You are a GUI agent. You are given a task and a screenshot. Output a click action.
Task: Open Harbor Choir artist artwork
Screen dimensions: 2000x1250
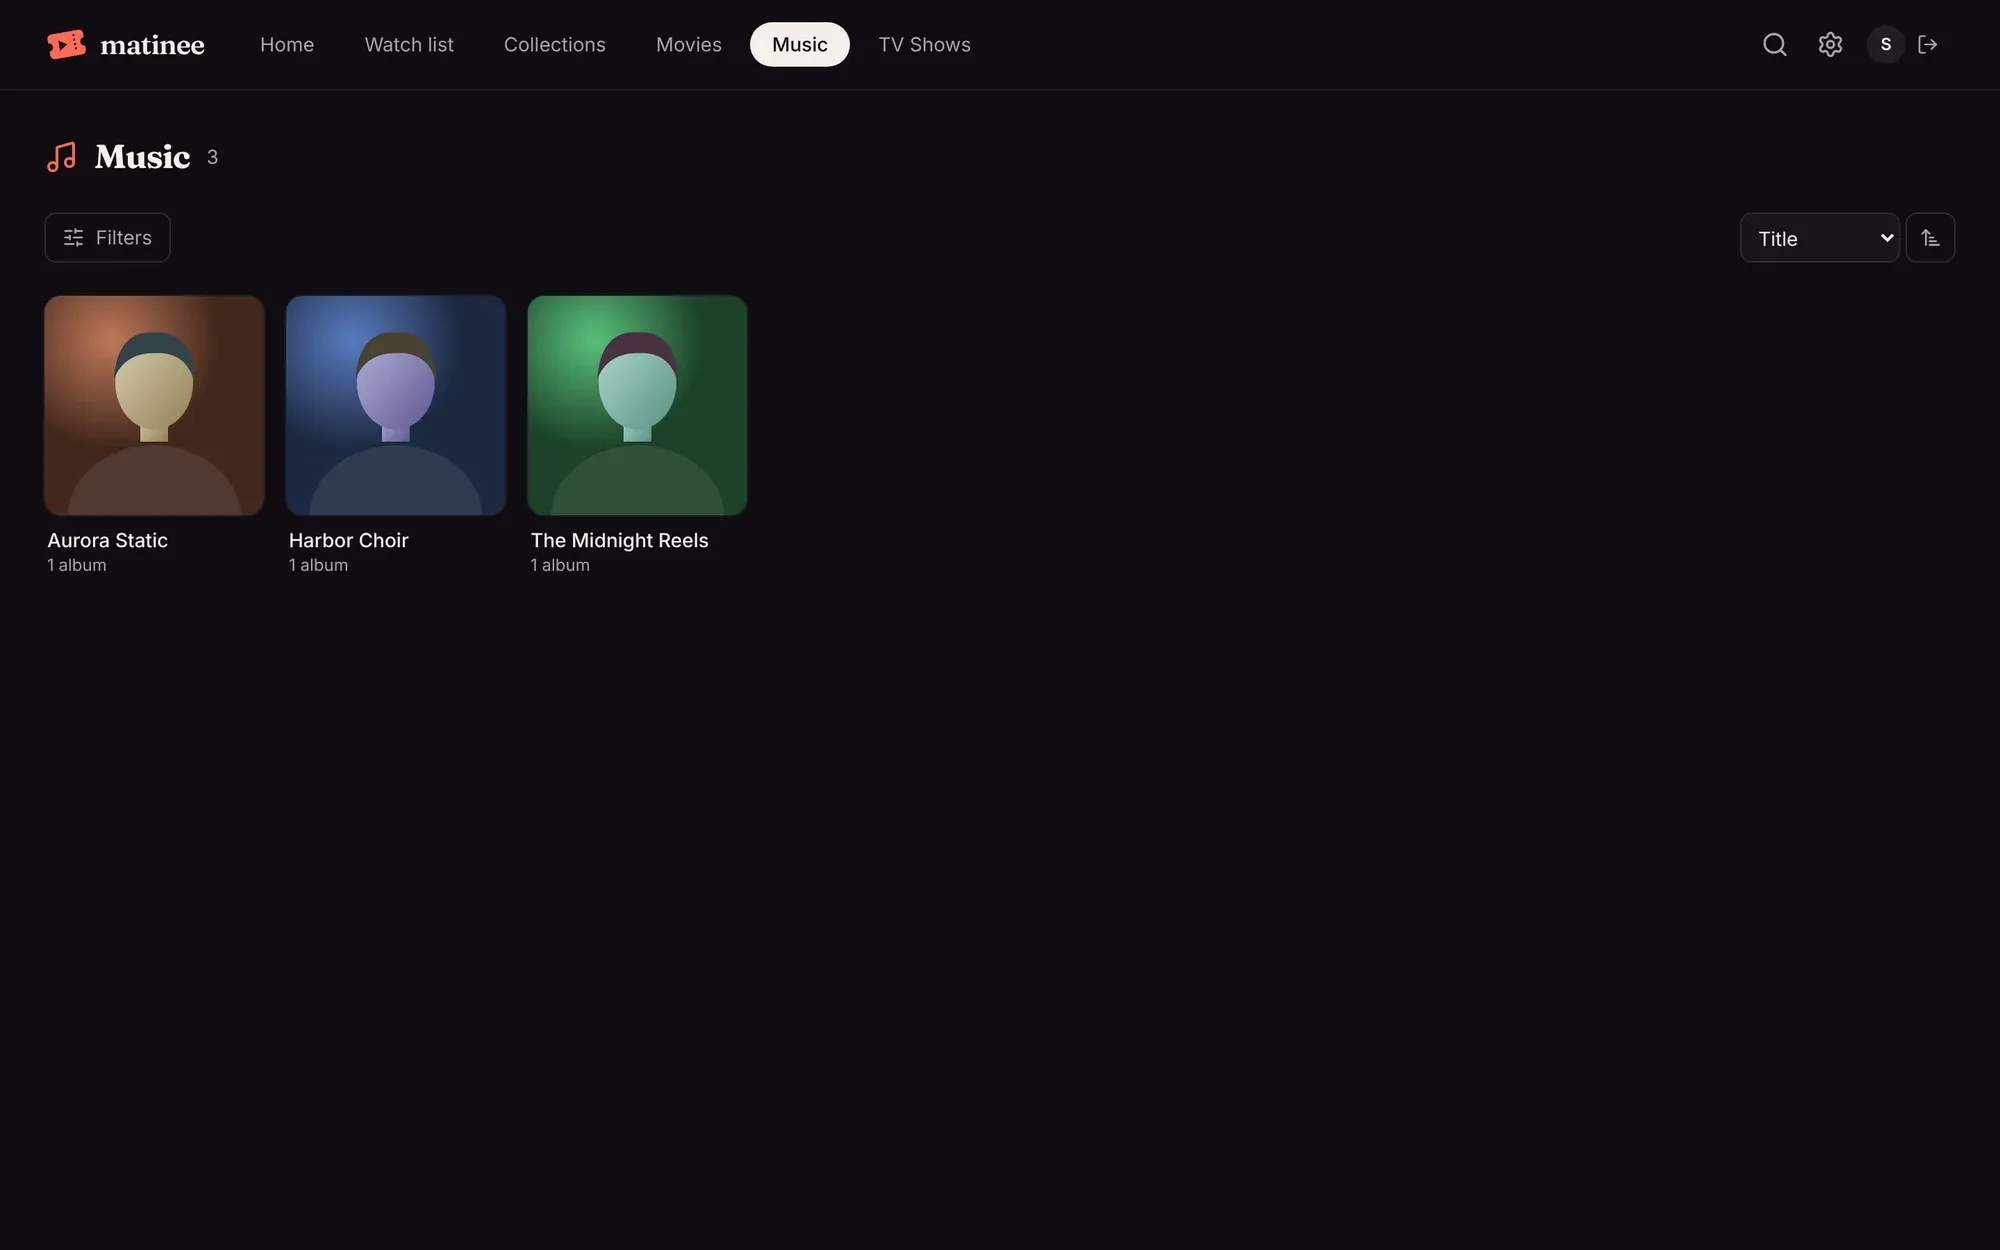click(396, 405)
